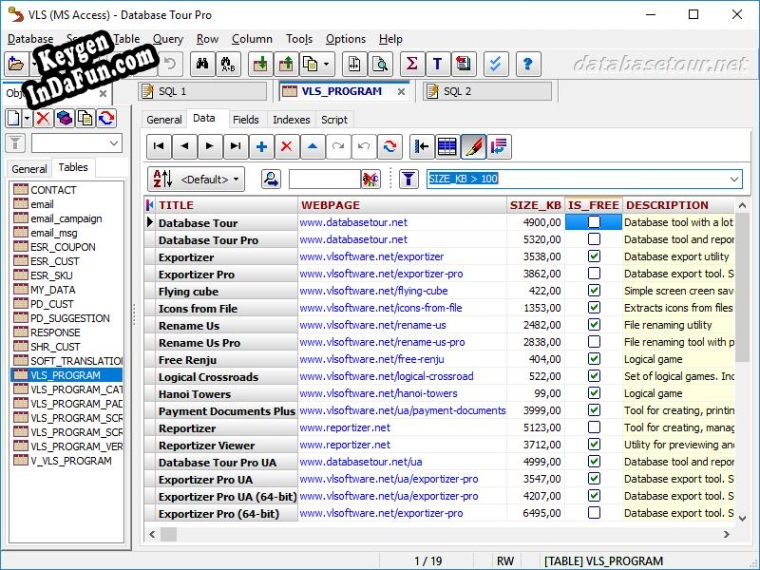Screen dimensions: 760x570
Task: Toggle IS_FREE checkbox for Hanoi Towers
Action: [x=594, y=393]
